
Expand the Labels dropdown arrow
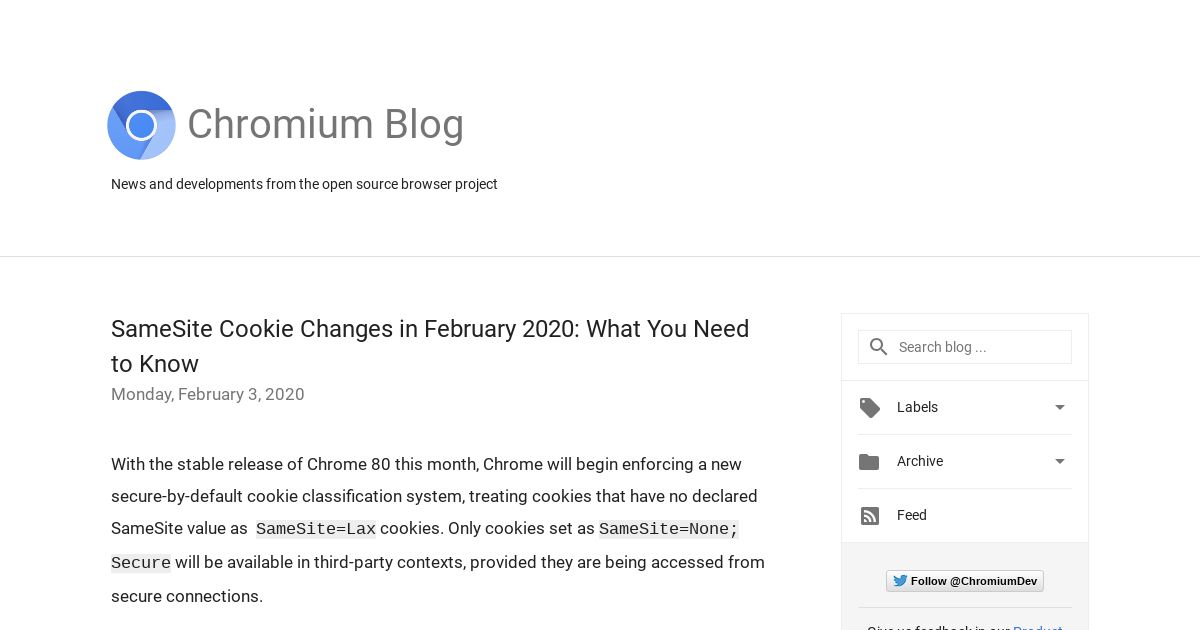[x=1060, y=407]
